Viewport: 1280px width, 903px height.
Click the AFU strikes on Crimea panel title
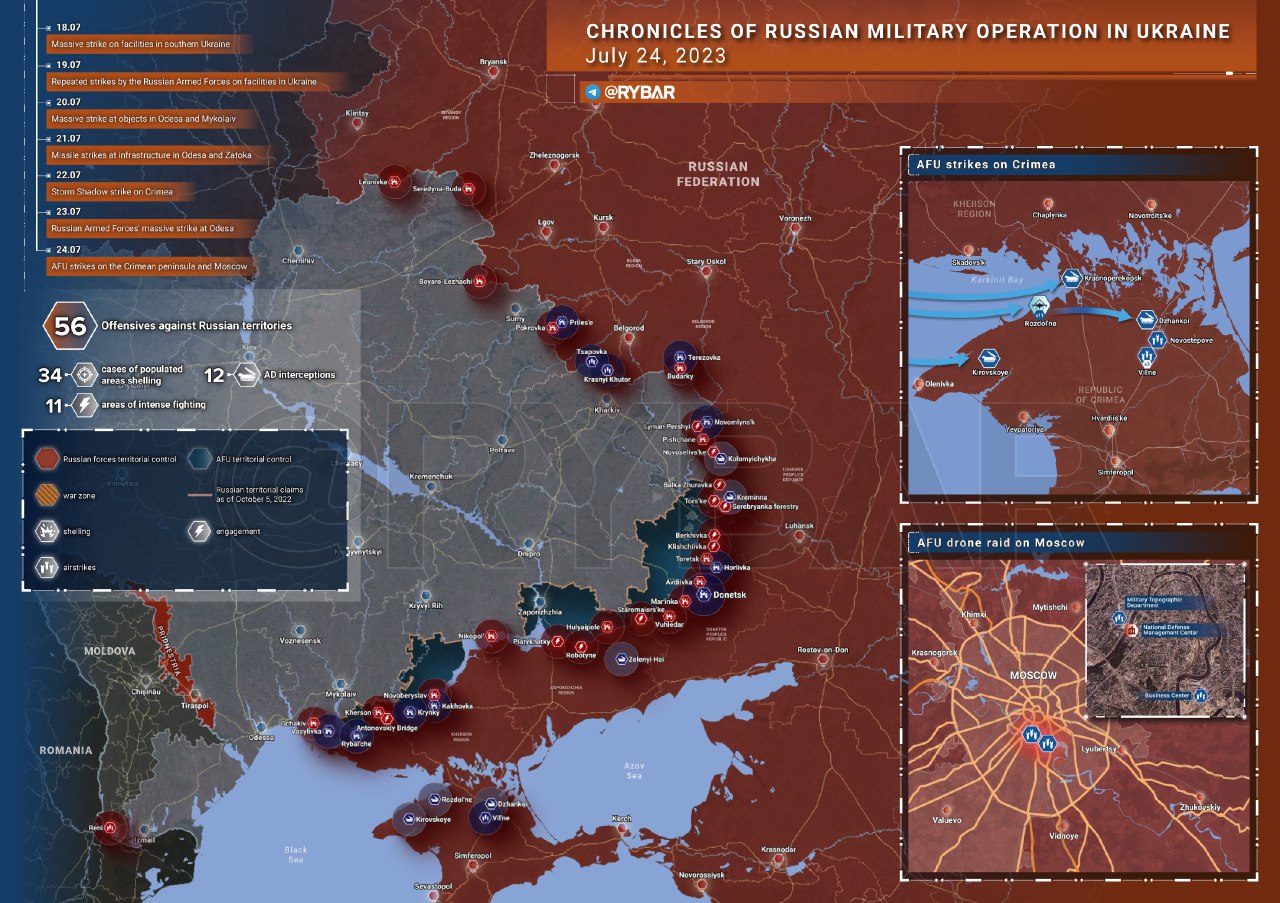pyautogui.click(x=985, y=164)
